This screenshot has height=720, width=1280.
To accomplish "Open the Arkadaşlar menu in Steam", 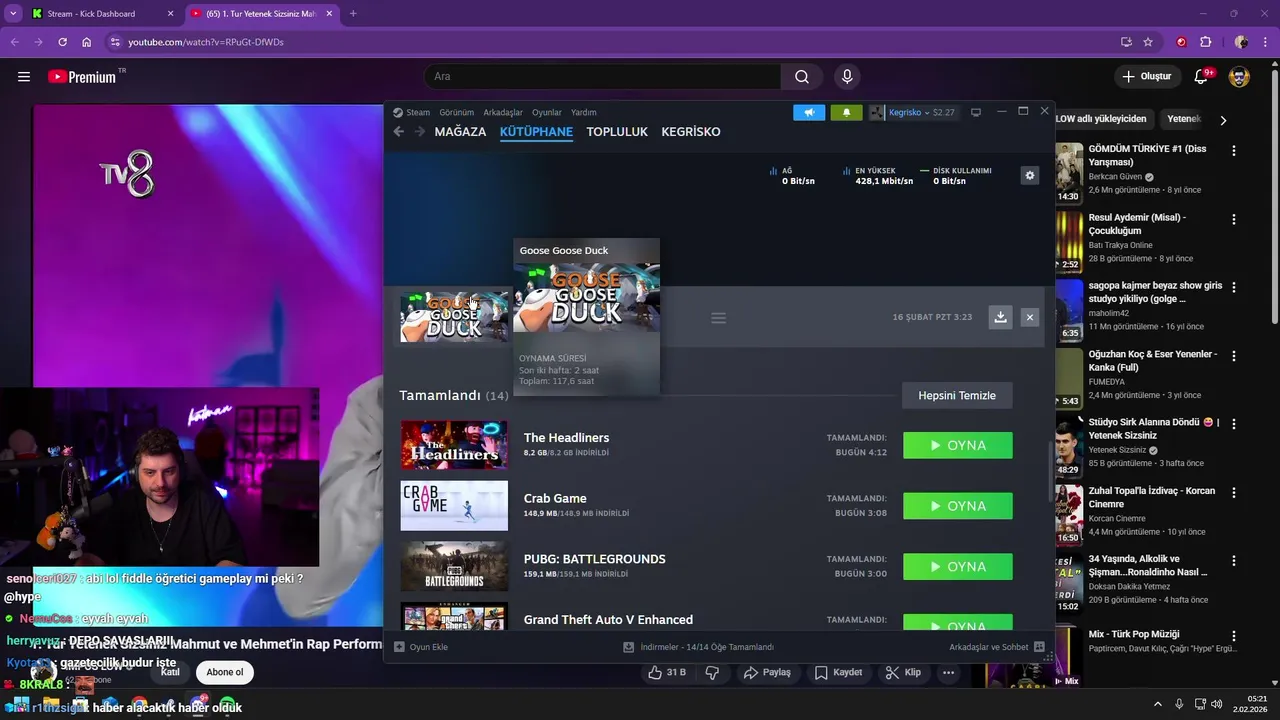I will [503, 112].
